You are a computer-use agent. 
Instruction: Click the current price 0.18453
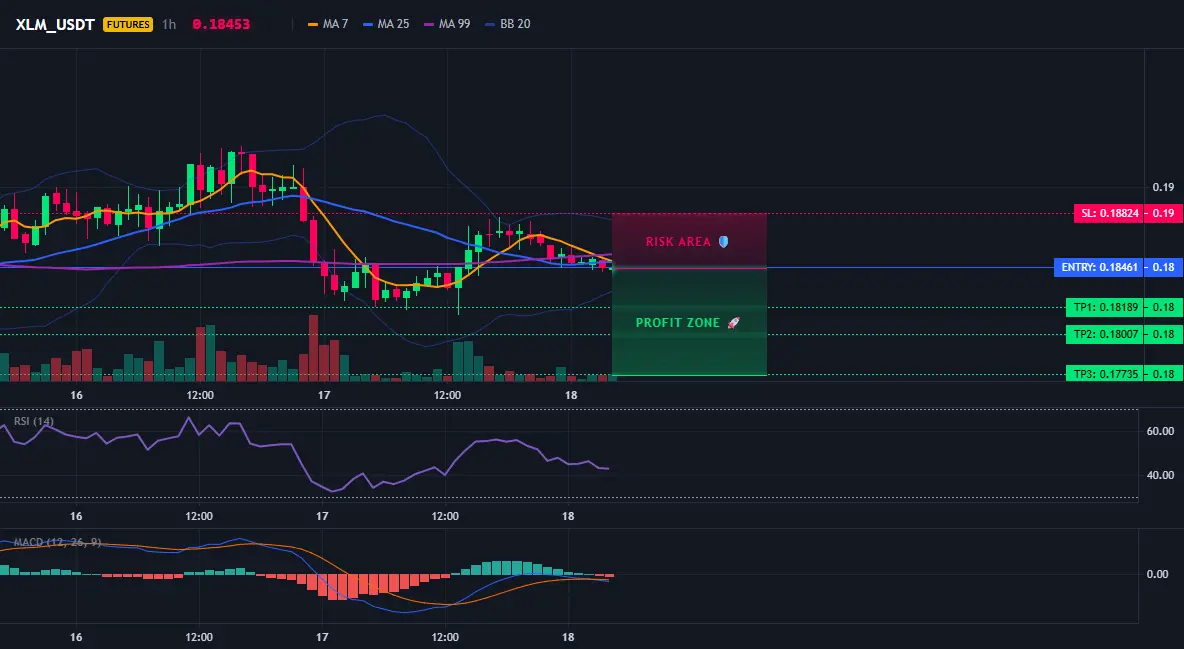coord(221,24)
